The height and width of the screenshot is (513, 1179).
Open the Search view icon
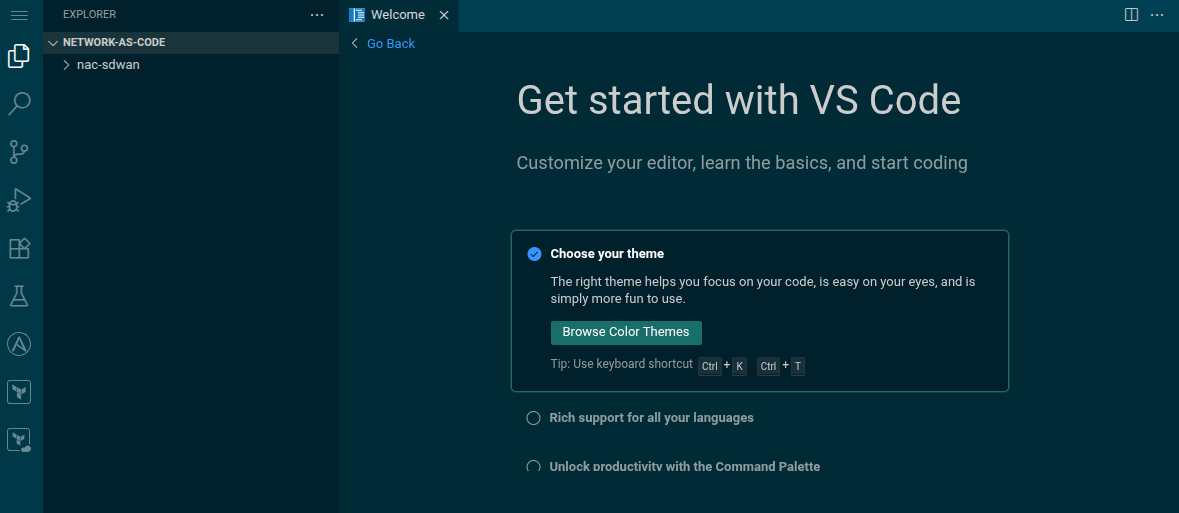[20, 104]
